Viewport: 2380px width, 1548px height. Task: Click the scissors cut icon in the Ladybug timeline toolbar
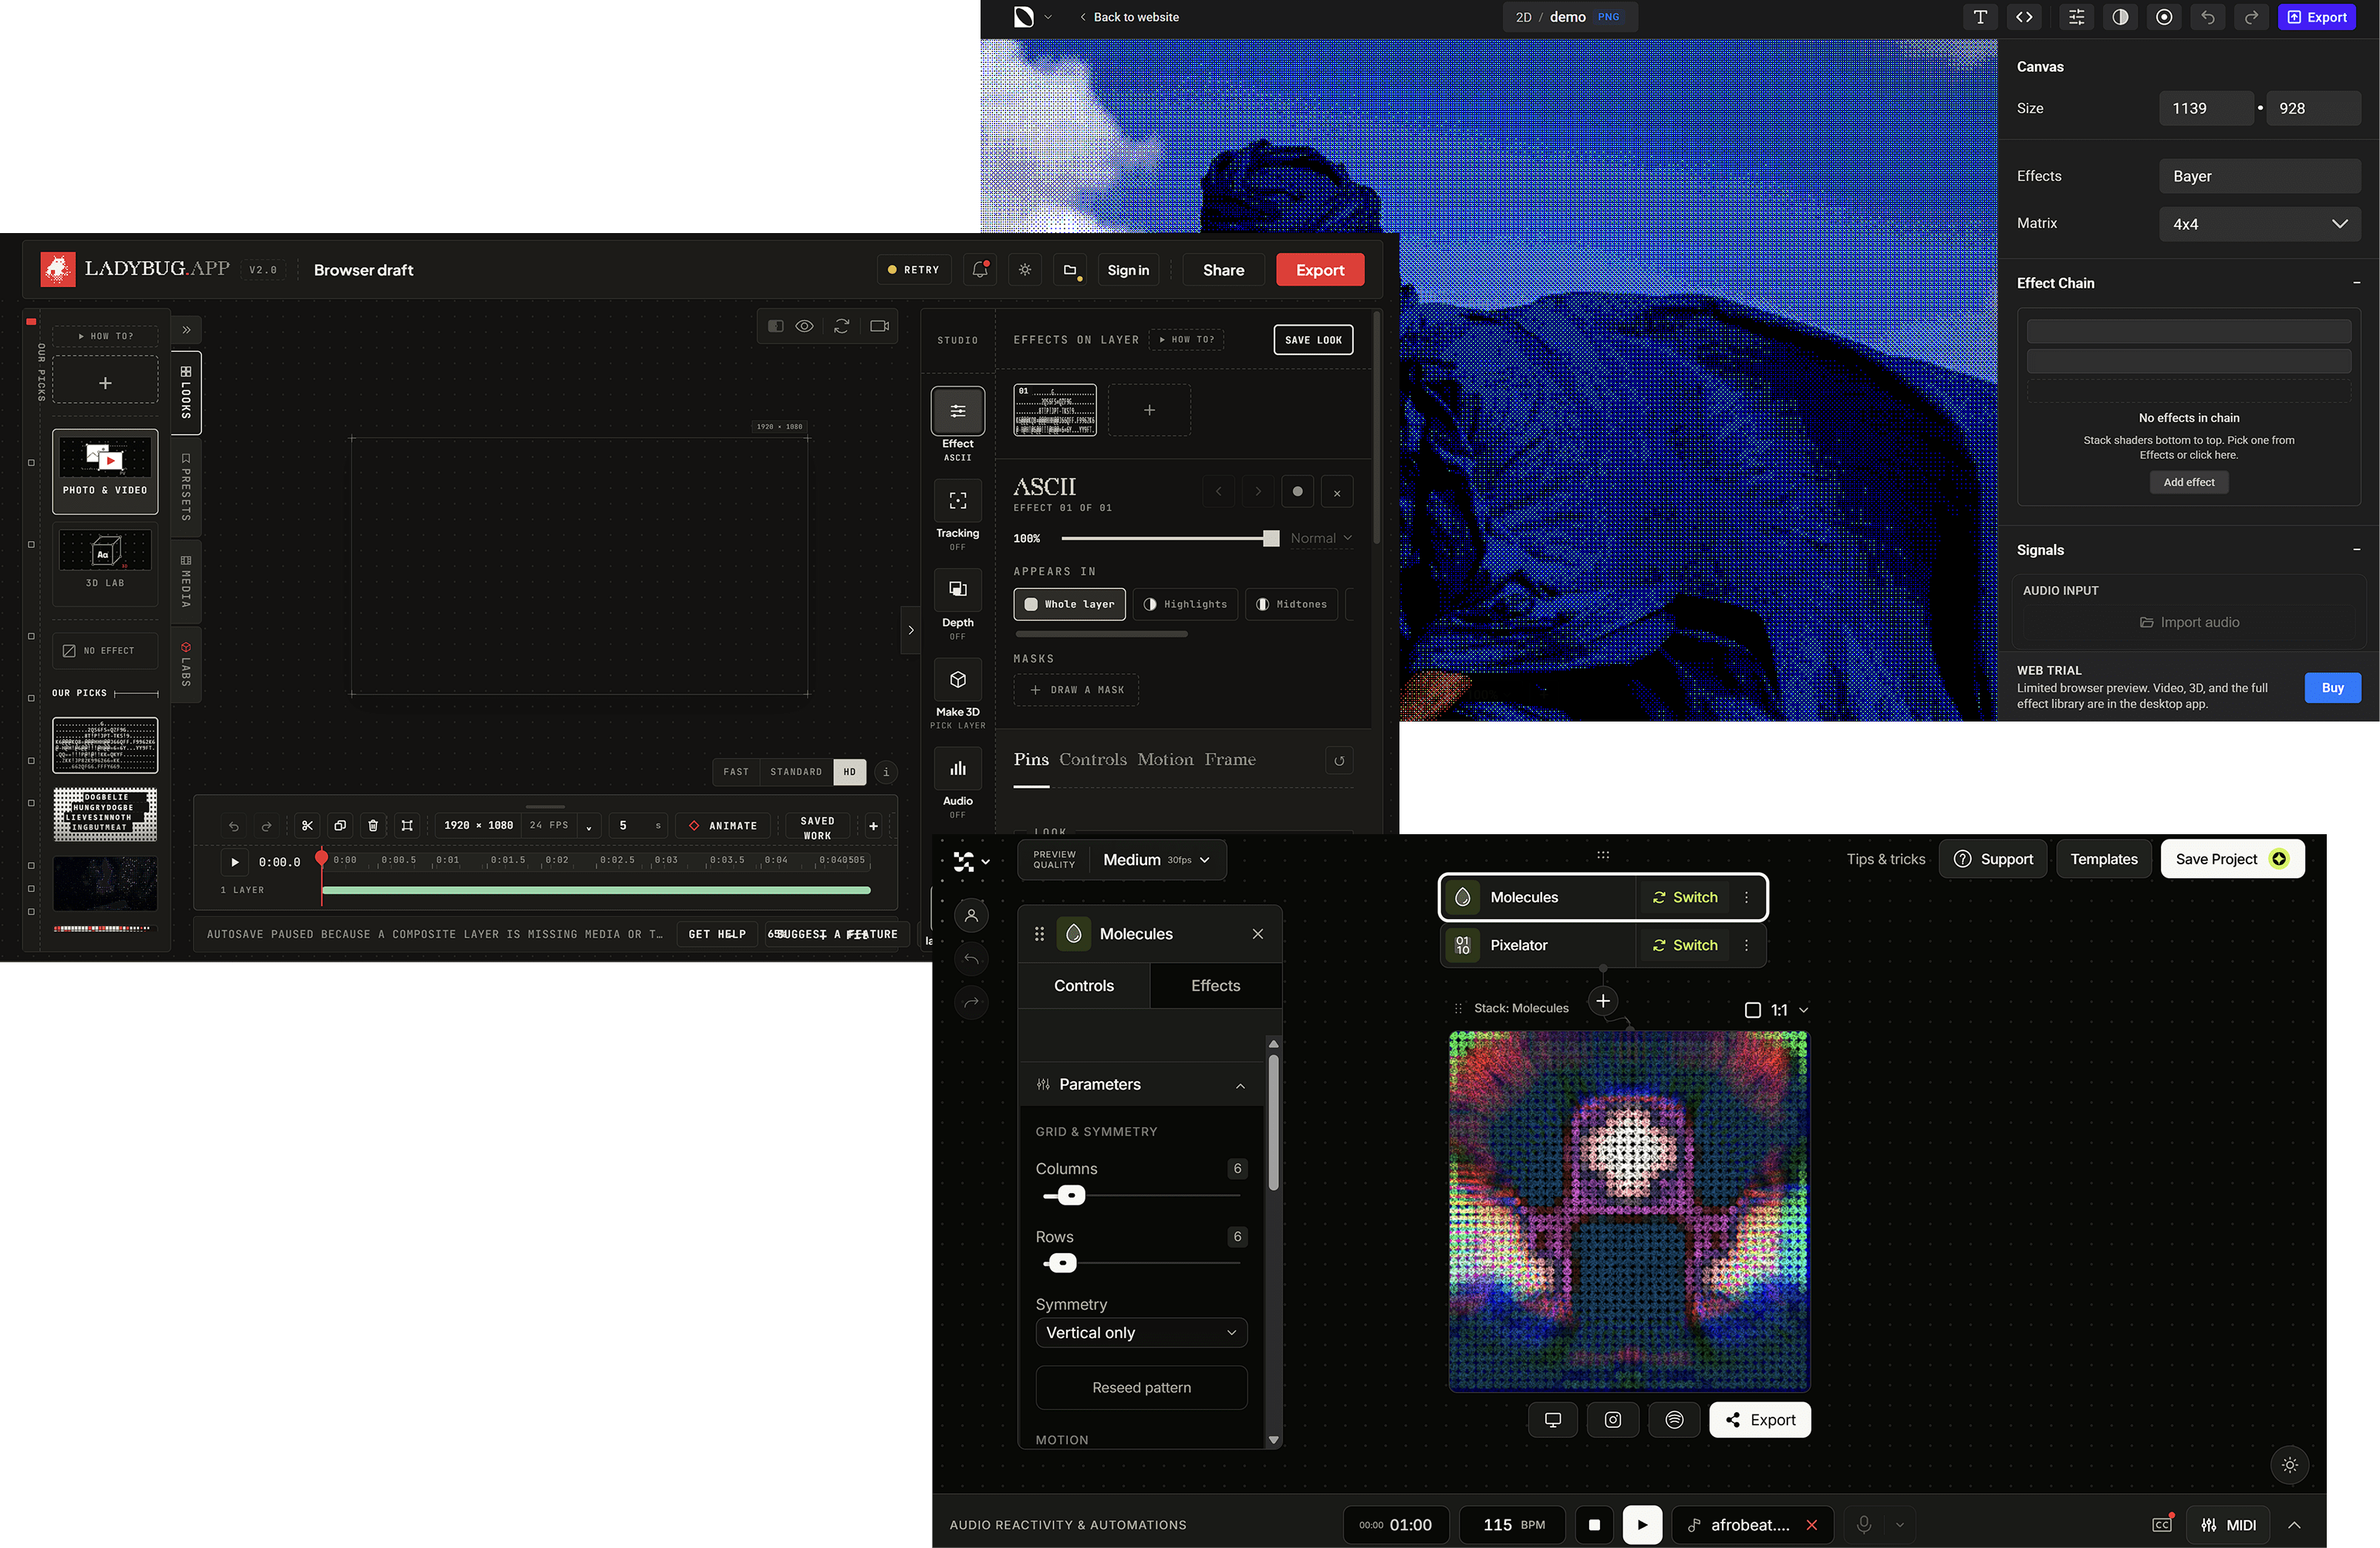(307, 826)
